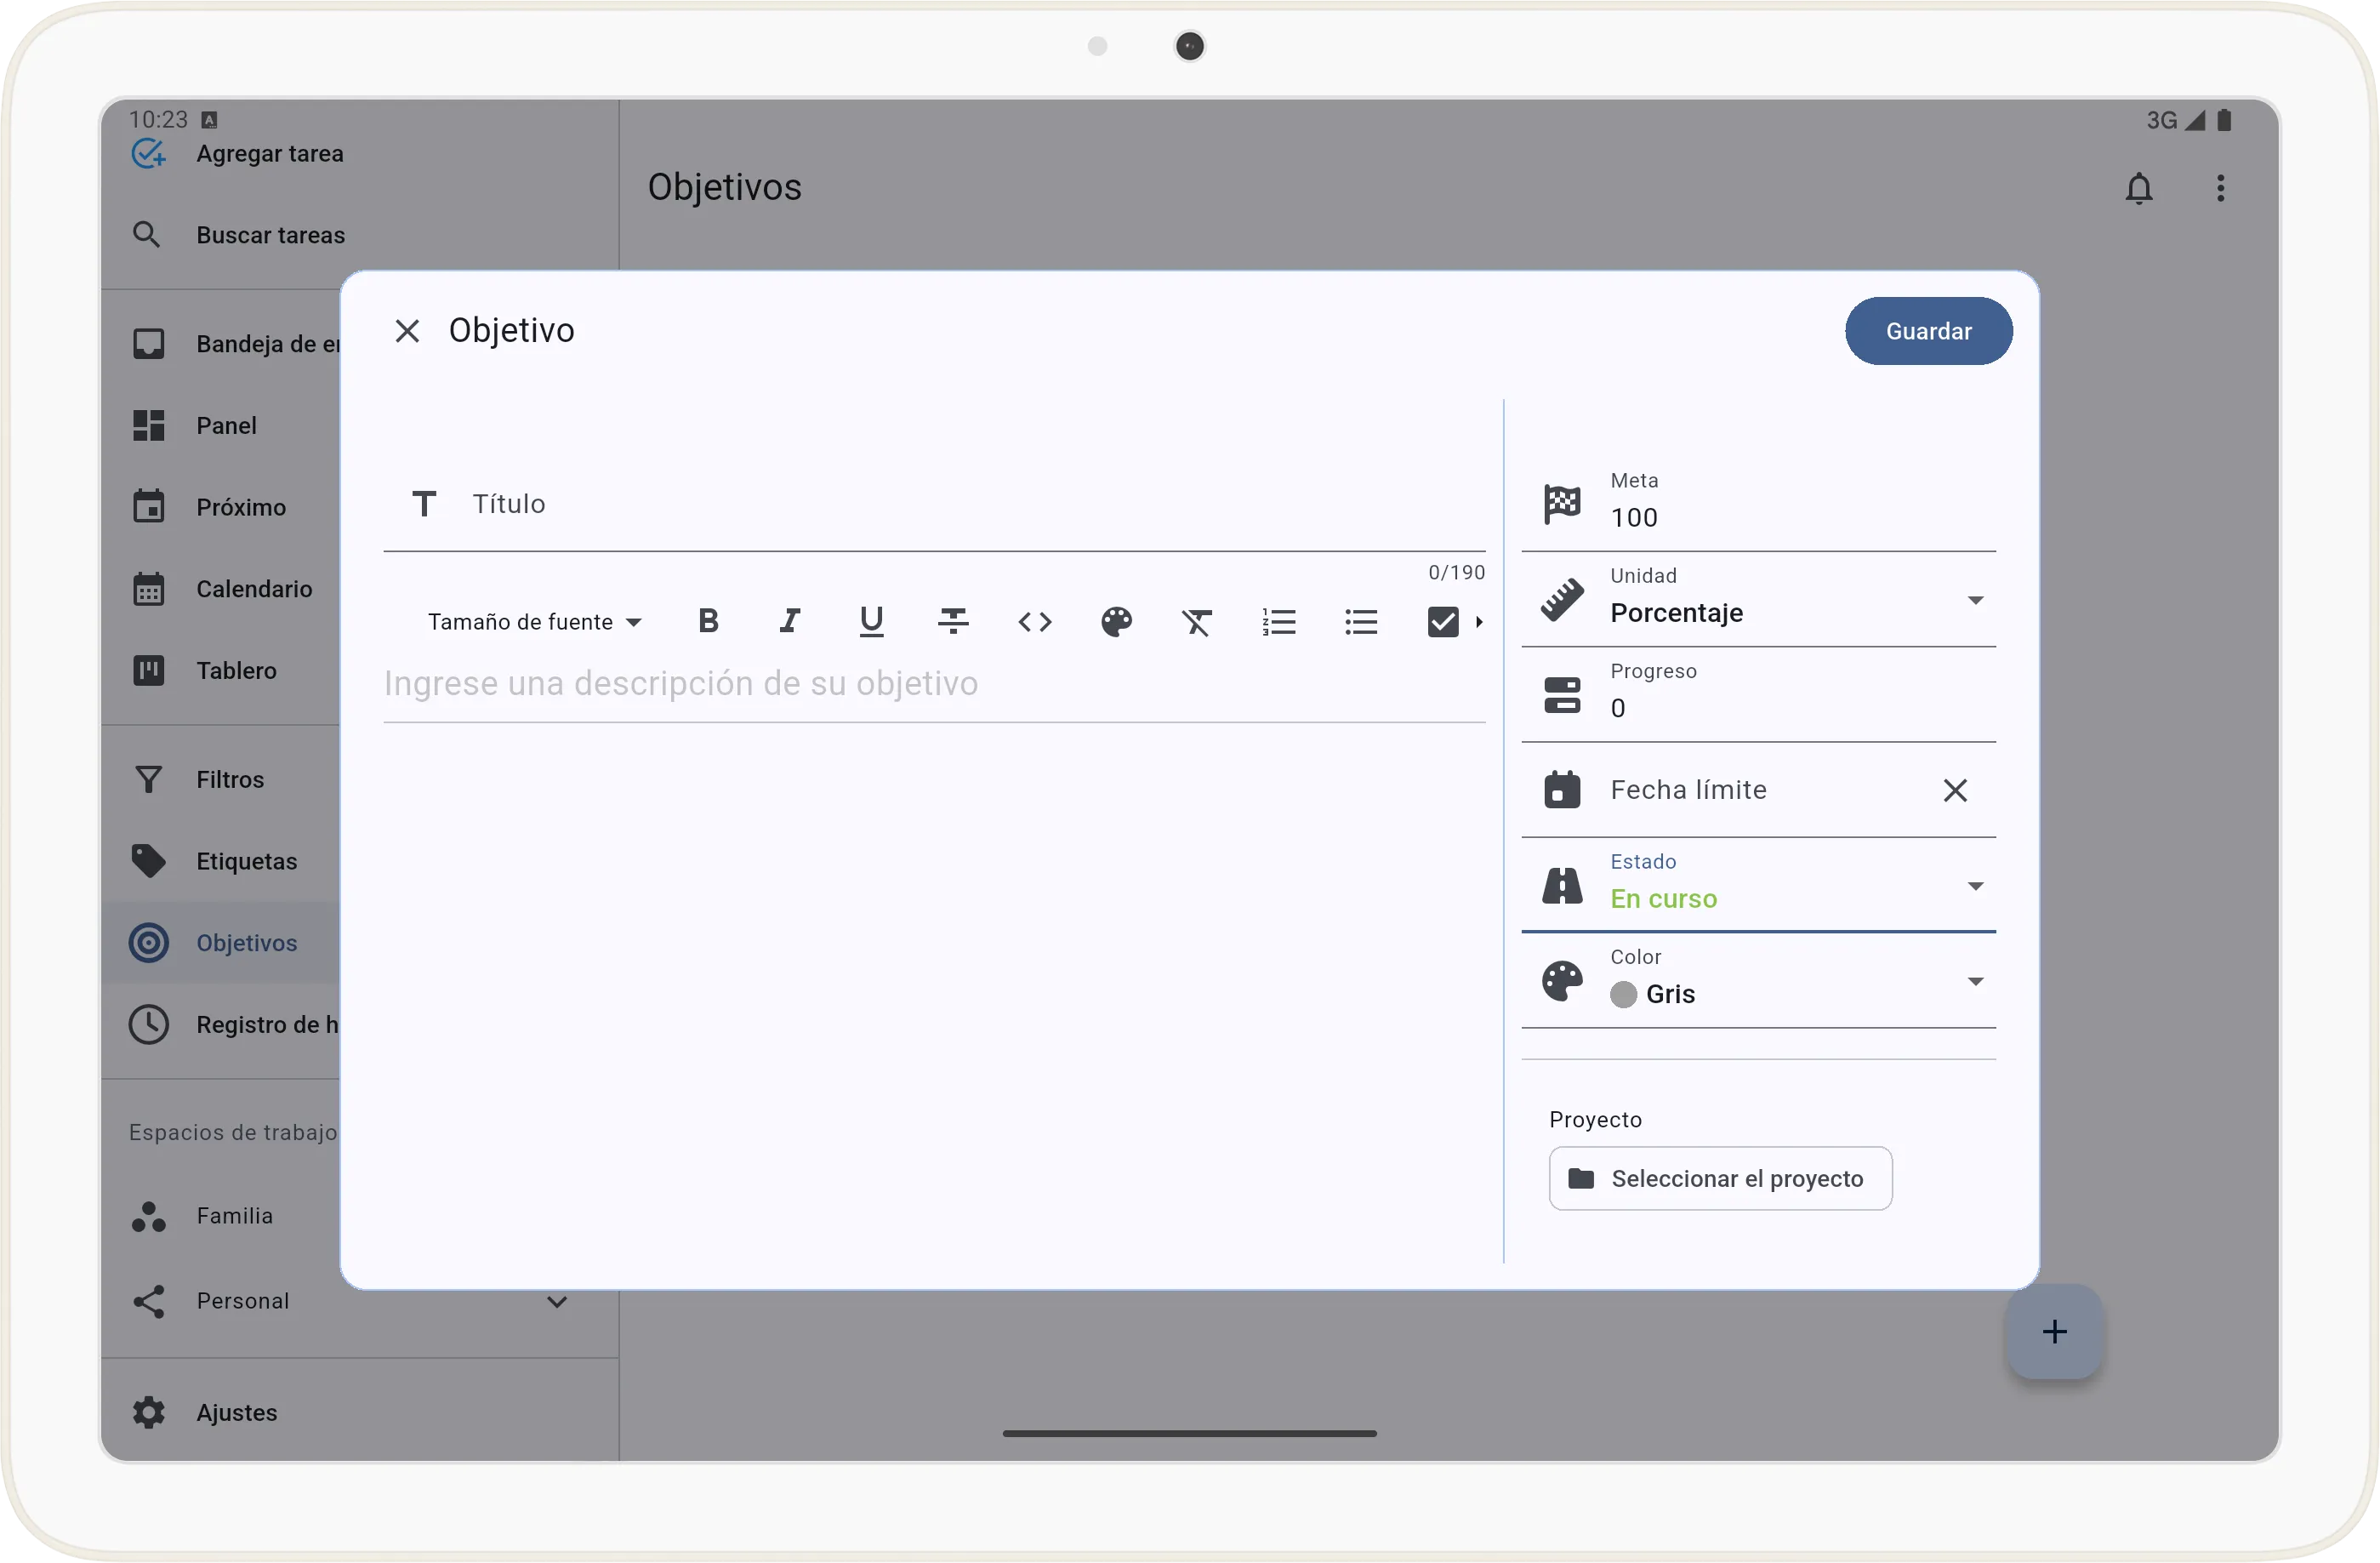This screenshot has width=2380, height=1563.
Task: Toggle underline formatting
Action: pos(871,621)
